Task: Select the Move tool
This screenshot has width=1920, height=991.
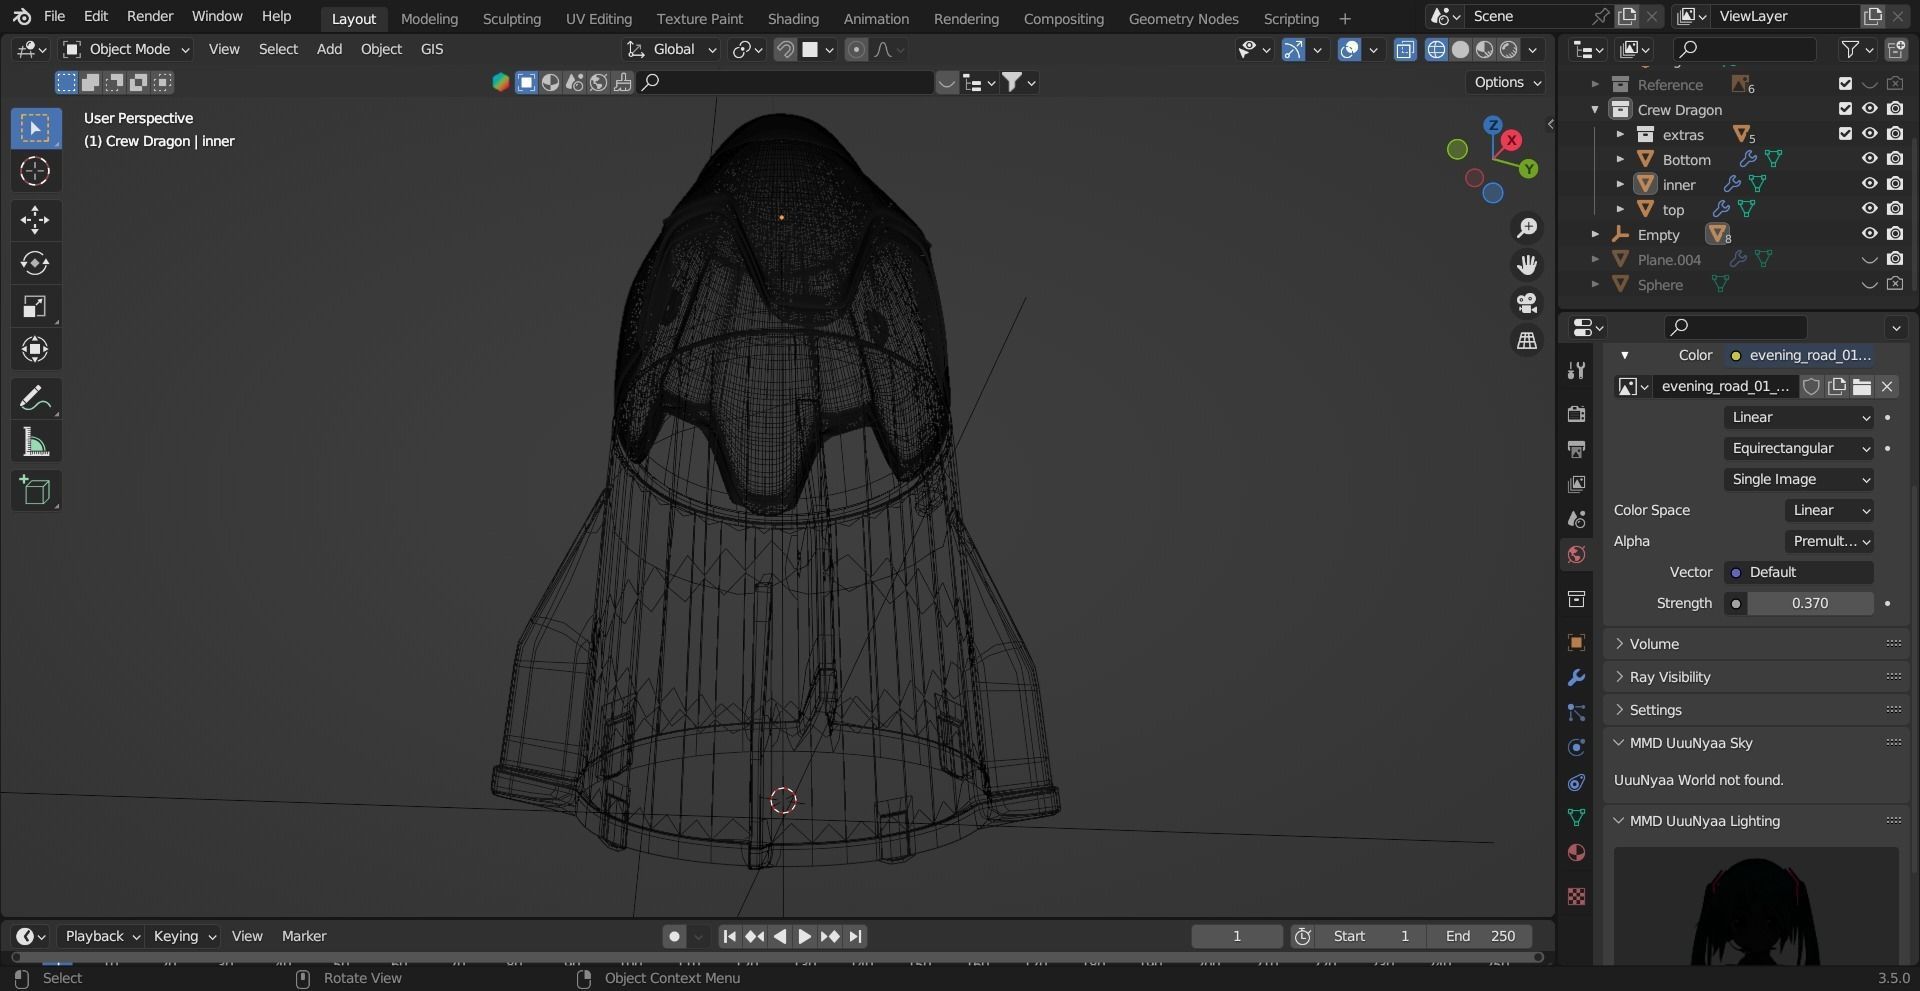Action: [x=35, y=219]
